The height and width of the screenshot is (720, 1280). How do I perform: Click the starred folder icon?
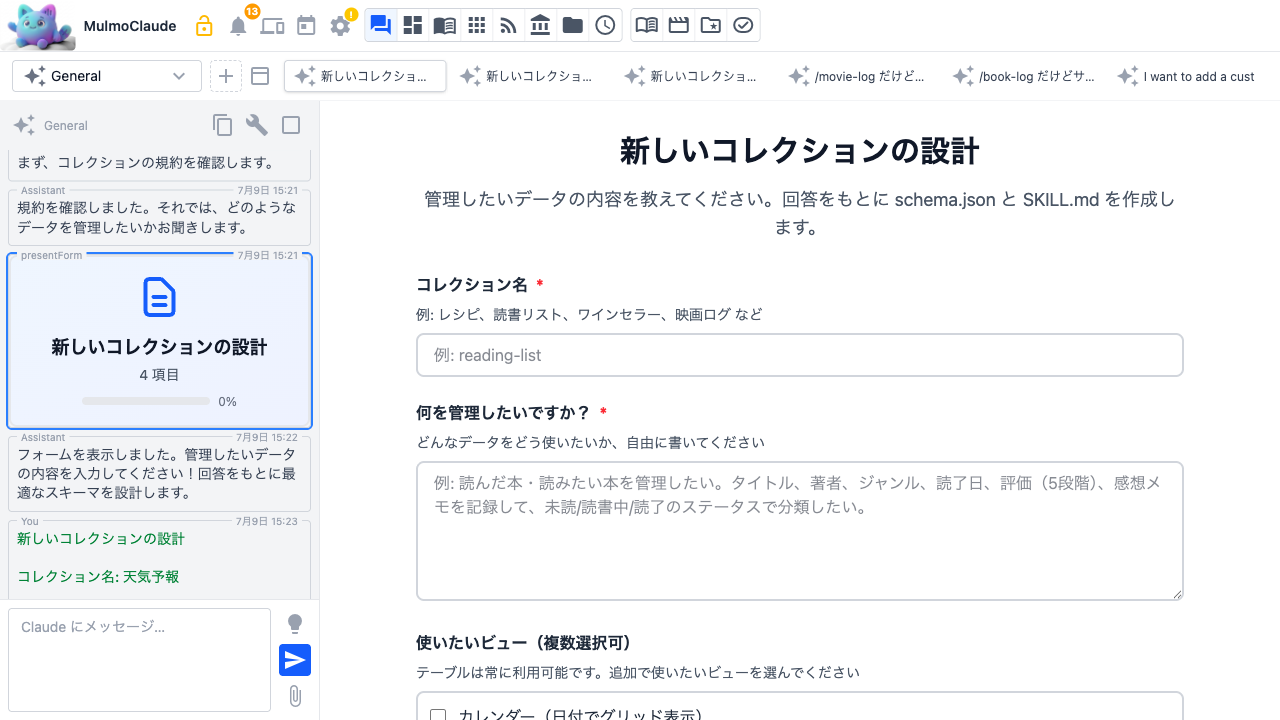pyautogui.click(x=711, y=26)
